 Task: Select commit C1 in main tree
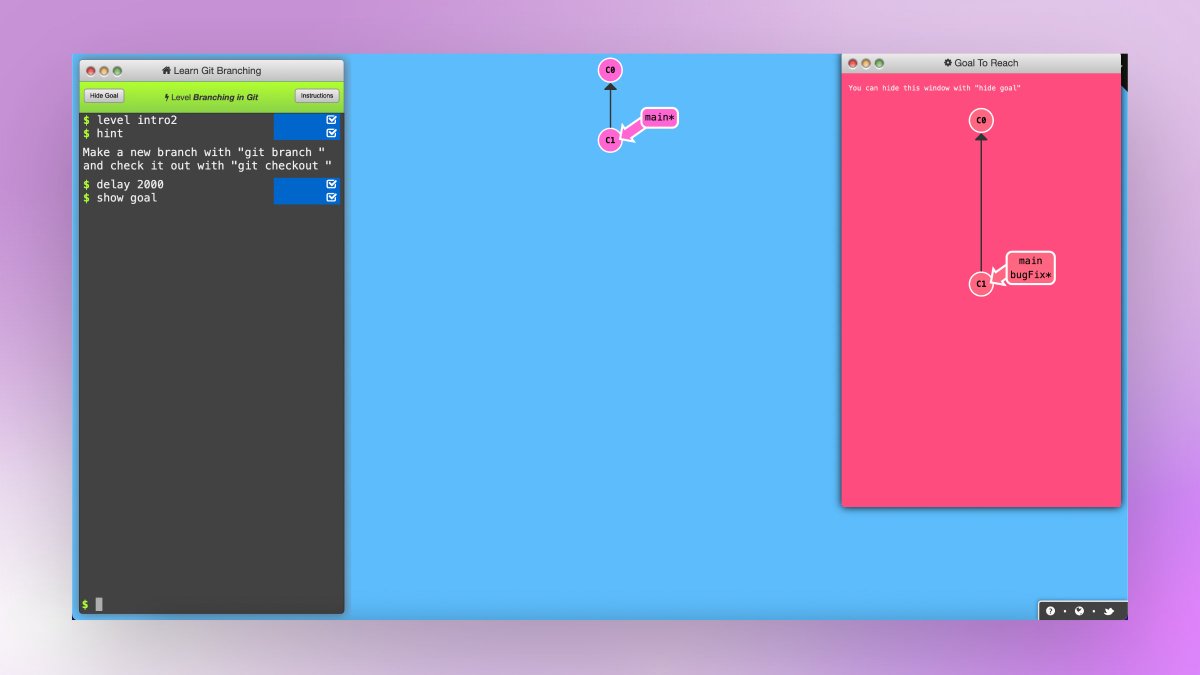[610, 140]
